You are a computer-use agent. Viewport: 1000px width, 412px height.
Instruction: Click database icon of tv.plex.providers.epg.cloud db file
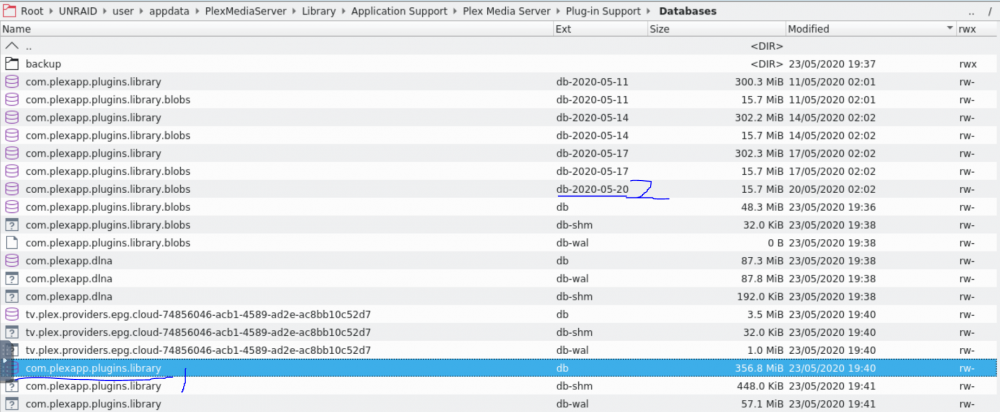[x=11, y=314]
